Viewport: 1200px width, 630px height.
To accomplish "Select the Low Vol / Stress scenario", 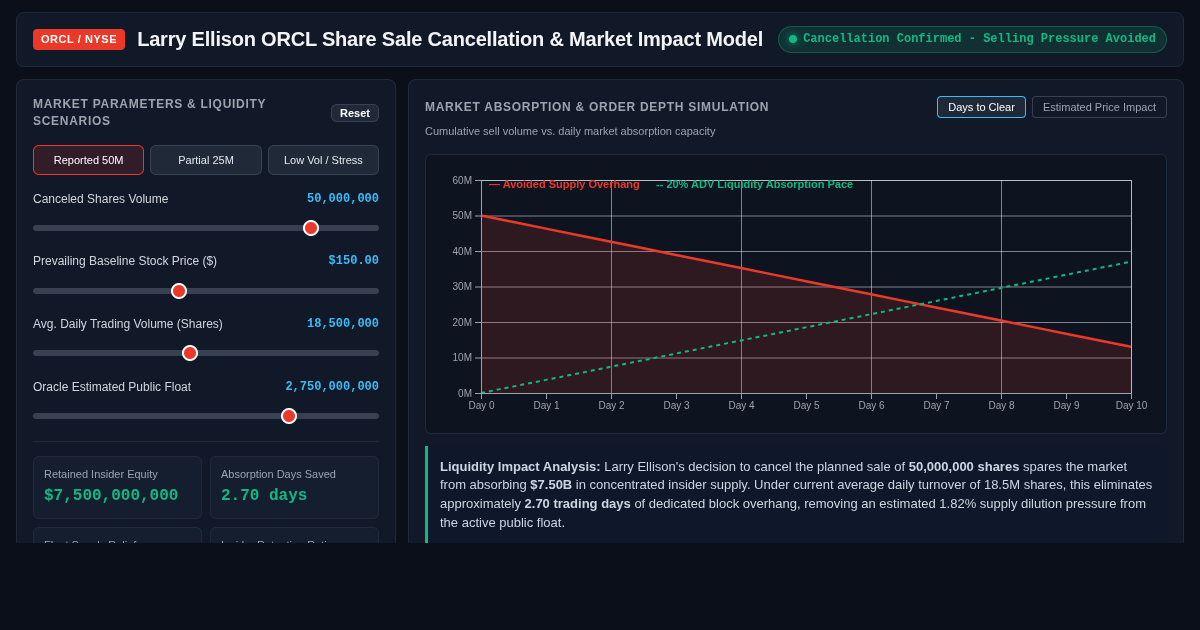I will pos(323,160).
